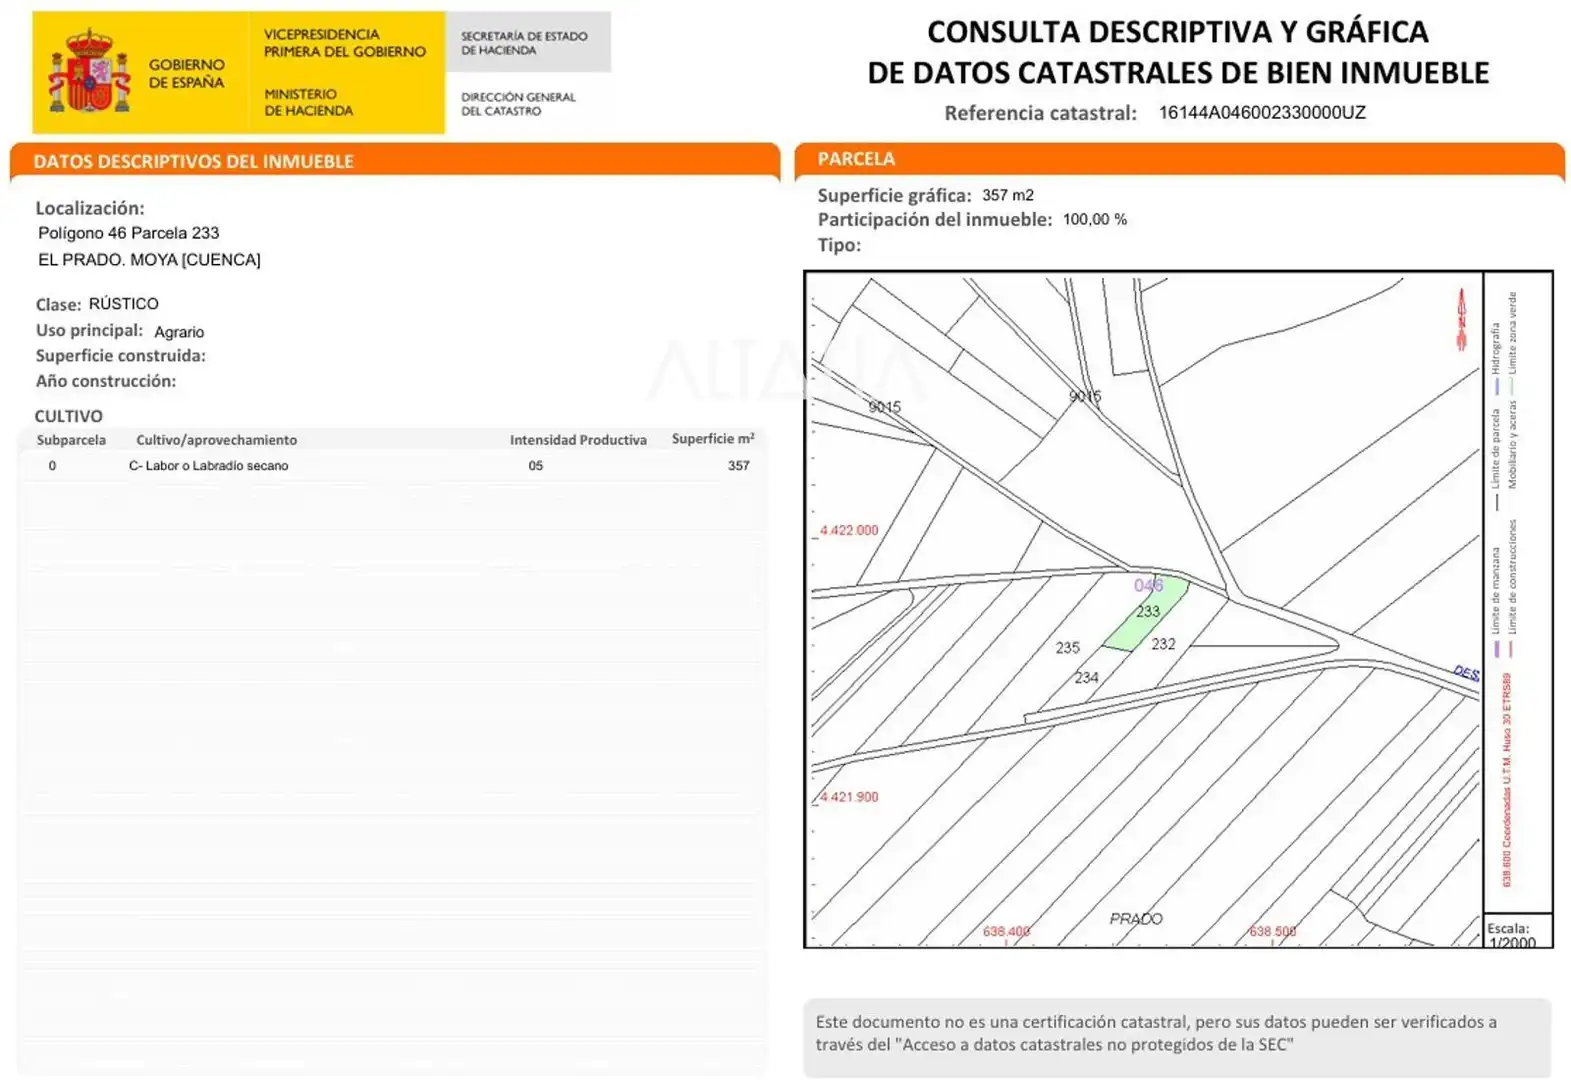The image size is (1571, 1080).
Task: Click the disclaimer text about certificación catastral
Action: (x=1156, y=1033)
